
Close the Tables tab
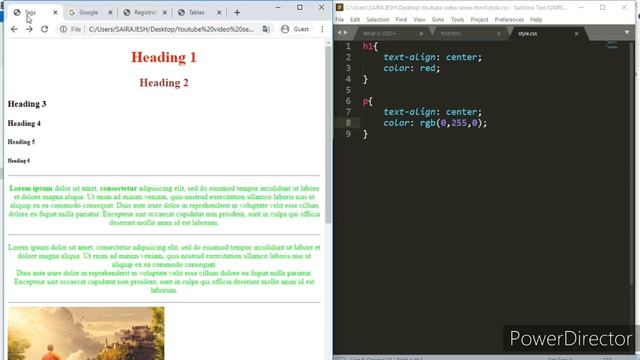[x=219, y=13]
